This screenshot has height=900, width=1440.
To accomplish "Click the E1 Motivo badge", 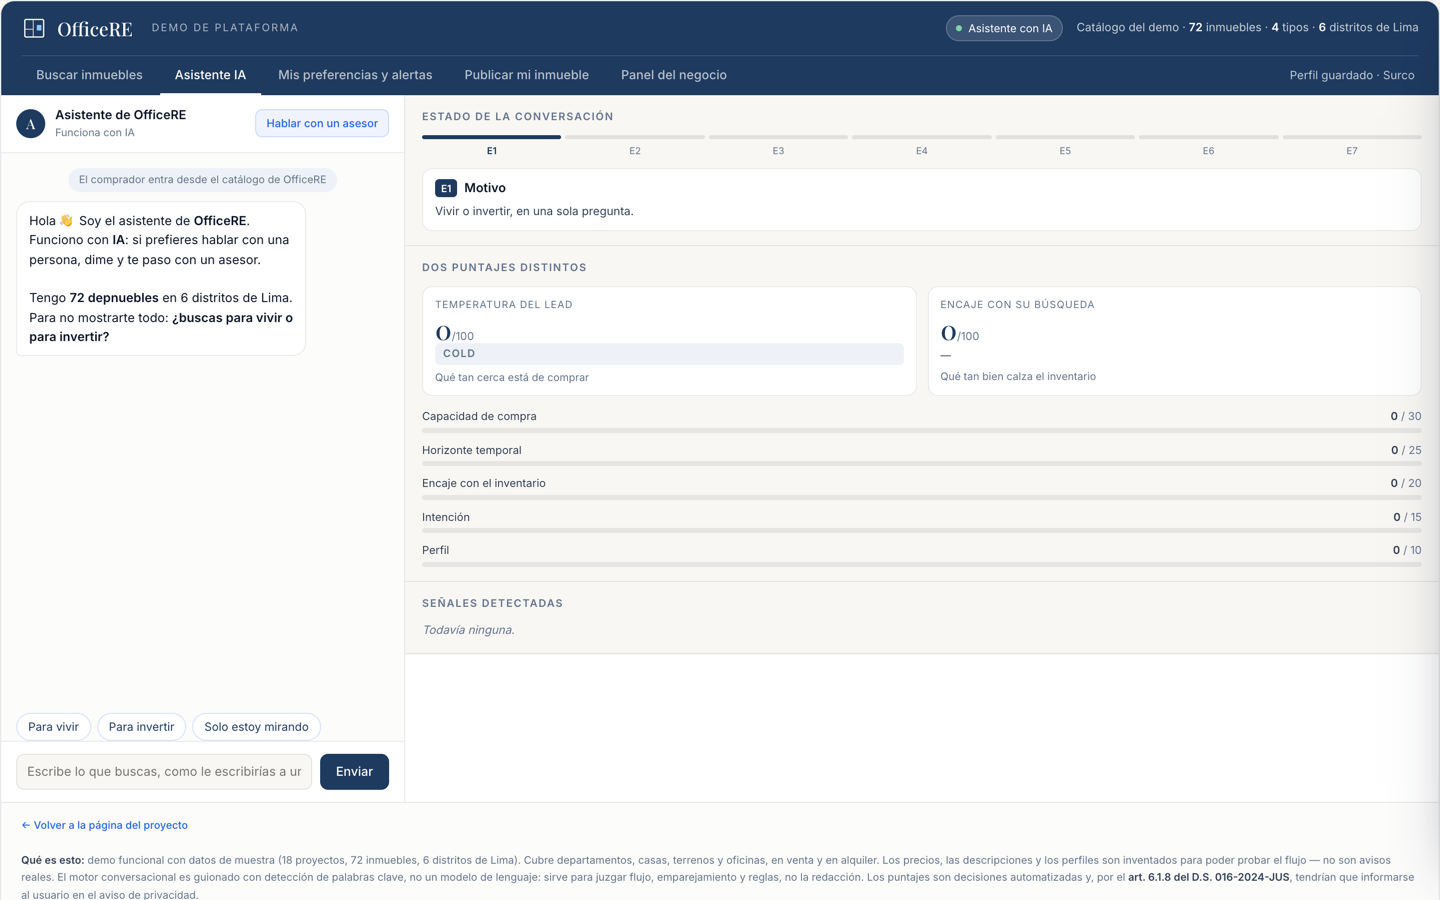I will coord(446,188).
